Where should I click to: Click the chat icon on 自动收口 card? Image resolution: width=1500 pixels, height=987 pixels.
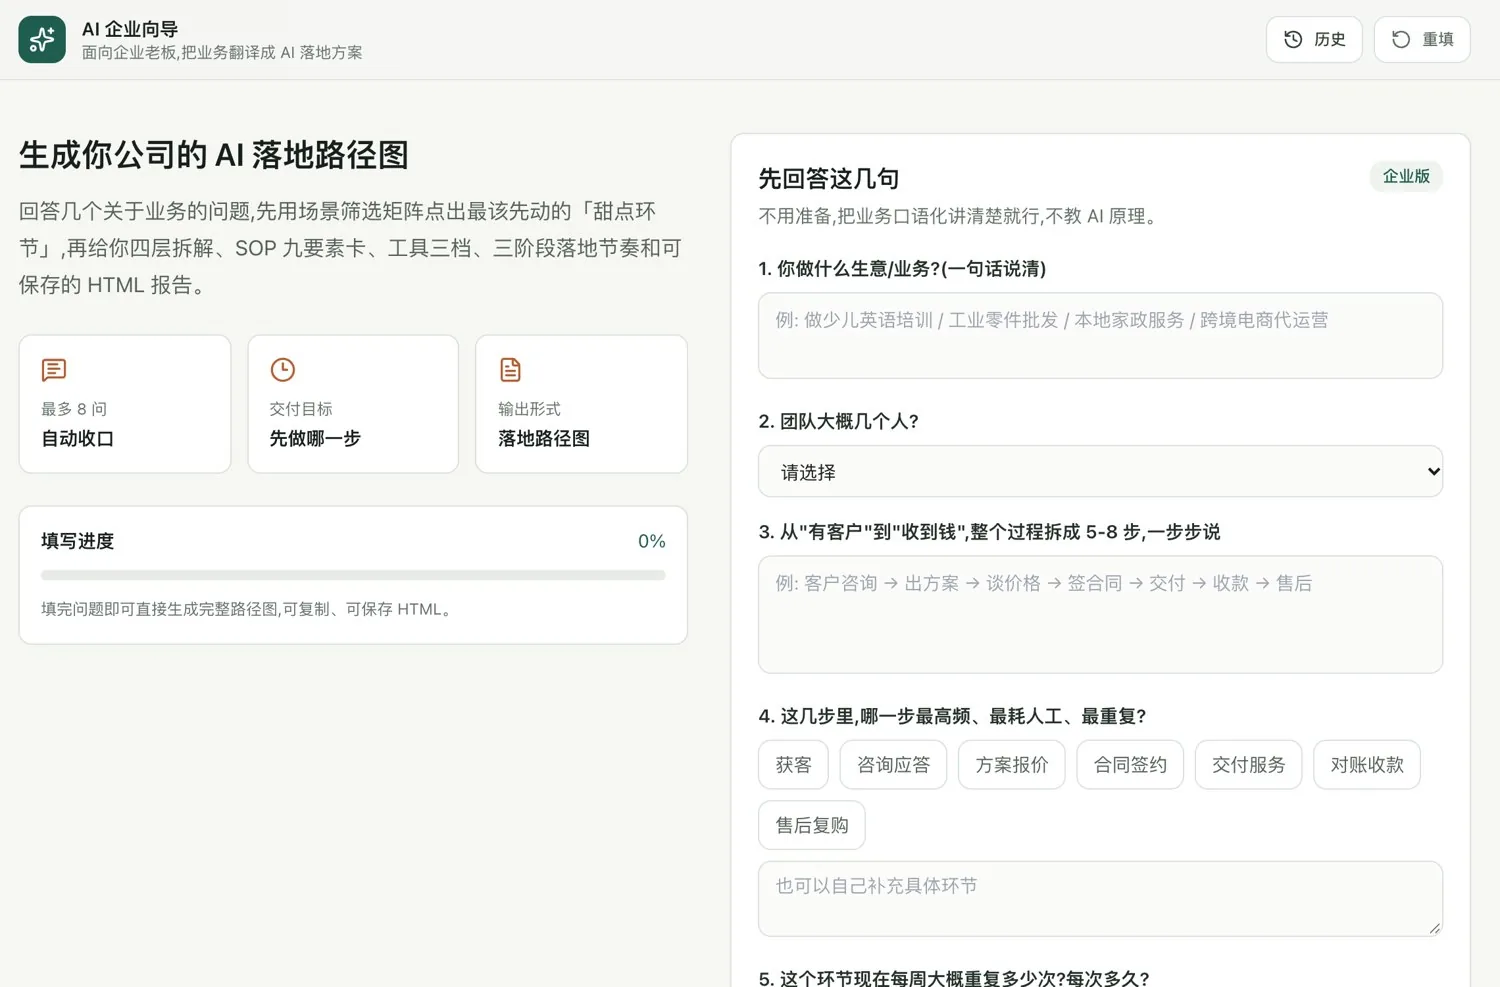[x=54, y=370]
